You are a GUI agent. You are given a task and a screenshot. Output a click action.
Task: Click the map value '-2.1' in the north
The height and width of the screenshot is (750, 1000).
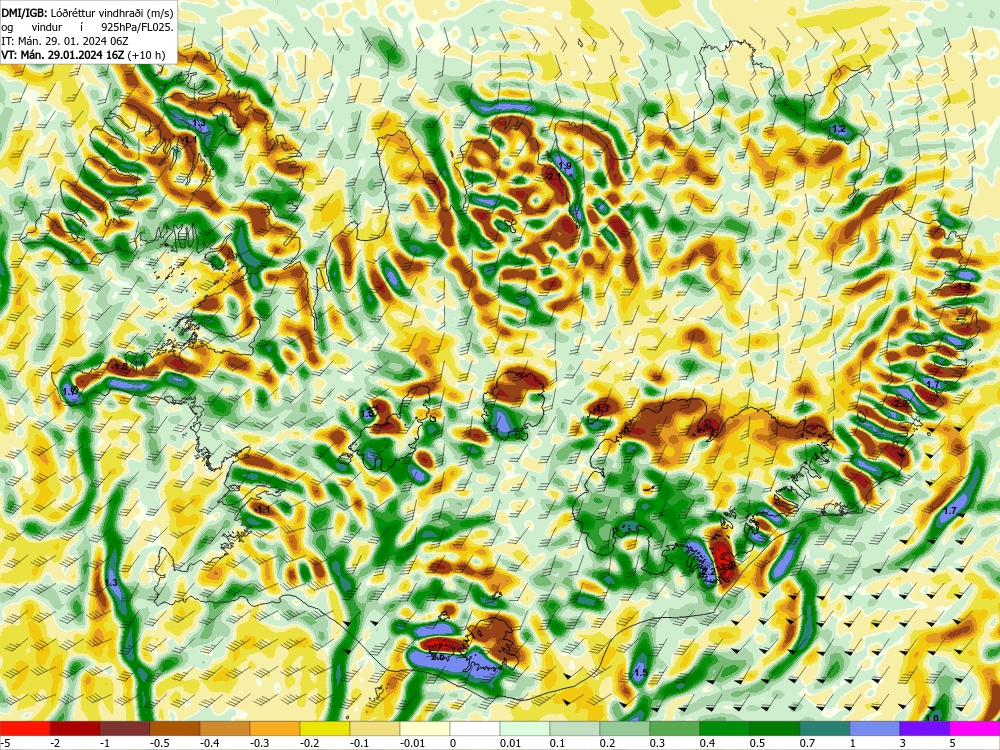552,175
